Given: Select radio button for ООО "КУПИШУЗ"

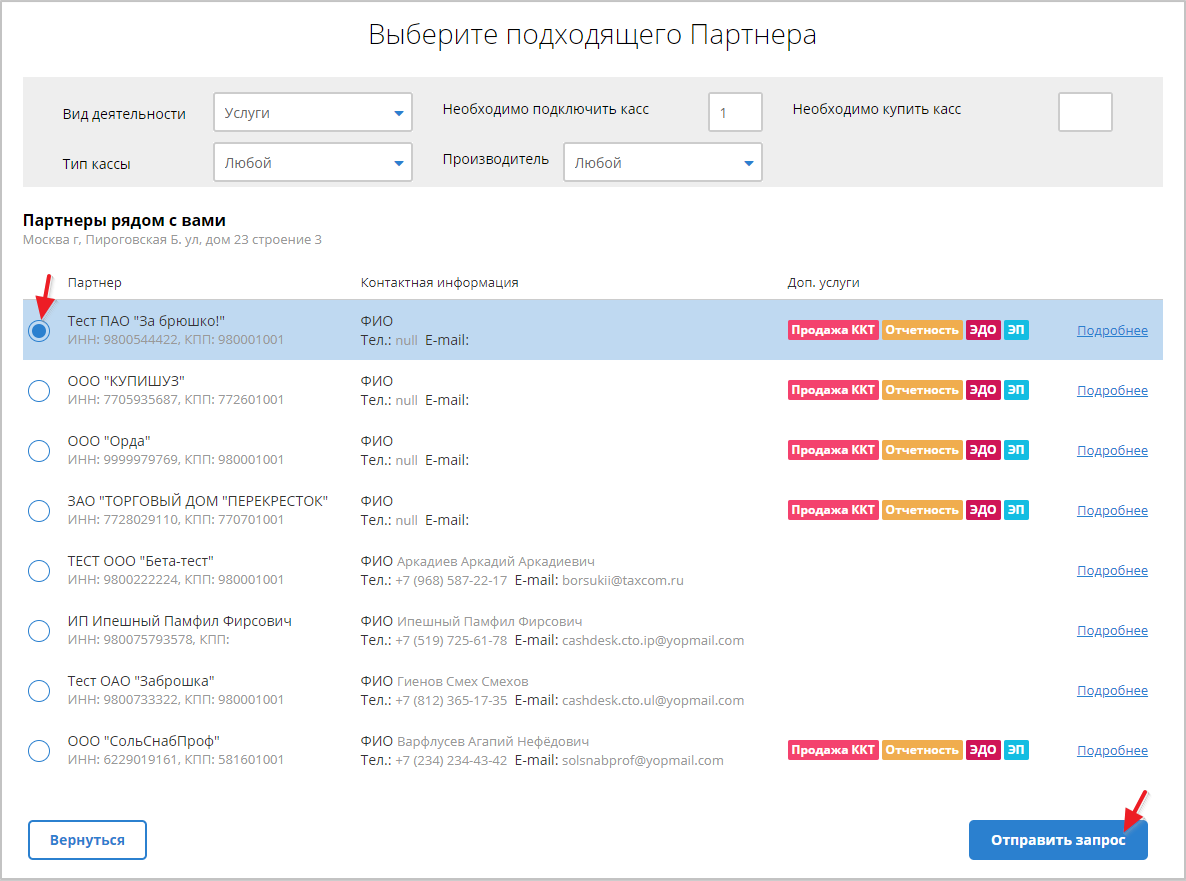Looking at the screenshot, I should point(39,391).
